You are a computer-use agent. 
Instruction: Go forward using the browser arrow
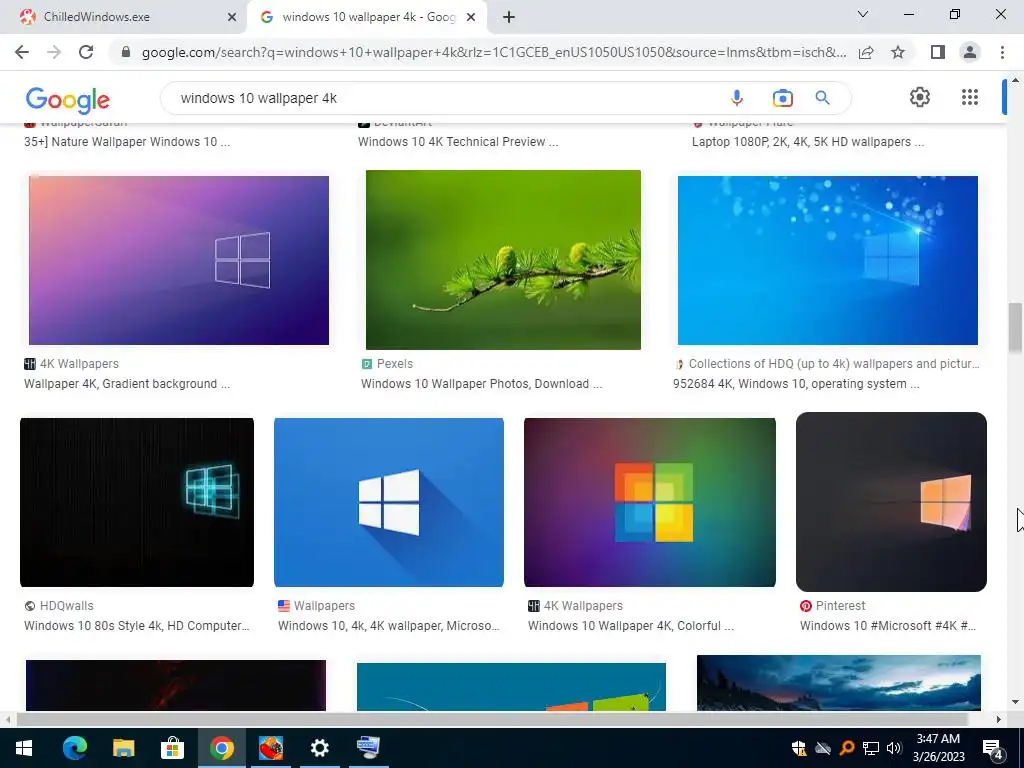coord(54,52)
